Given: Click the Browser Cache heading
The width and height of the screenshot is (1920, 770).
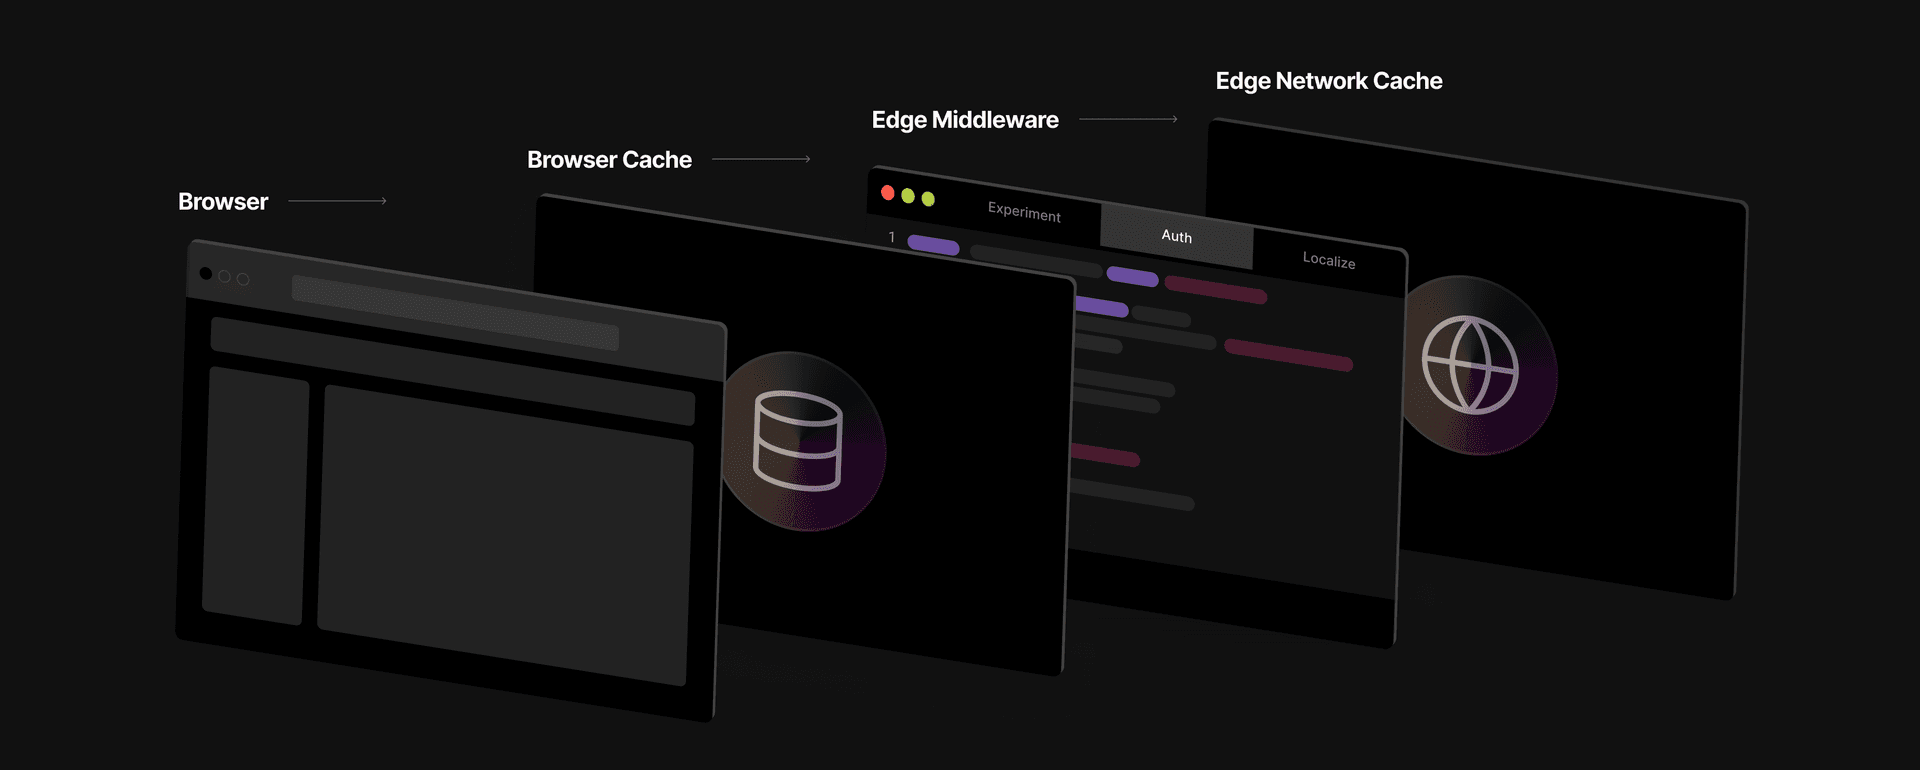Looking at the screenshot, I should [609, 160].
